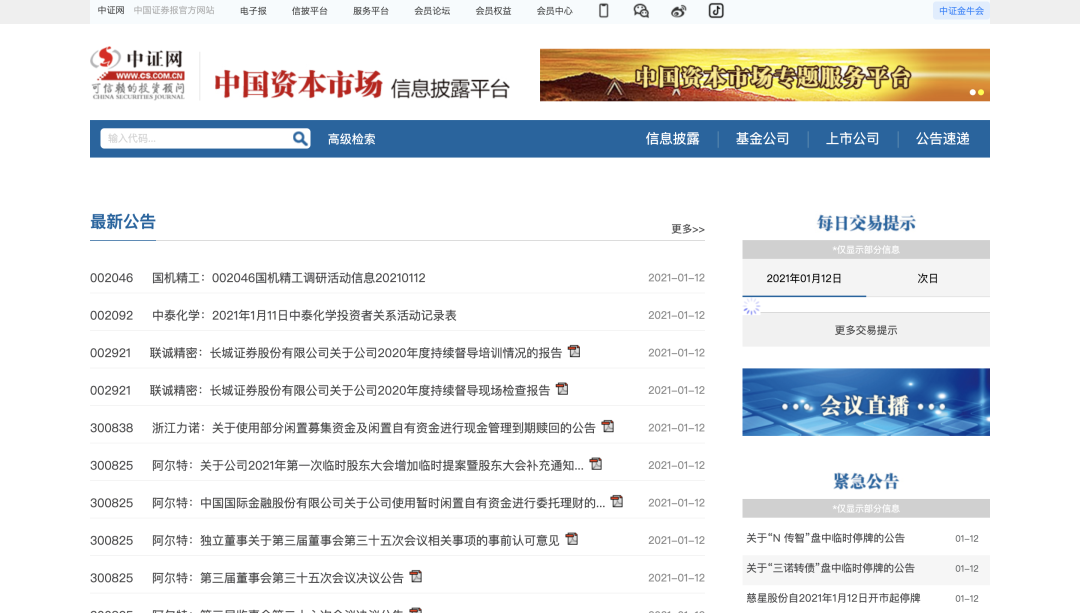Viewport: 1080px width, 613px height.
Task: Open the 信息披露 navigation item
Action: [x=672, y=139]
